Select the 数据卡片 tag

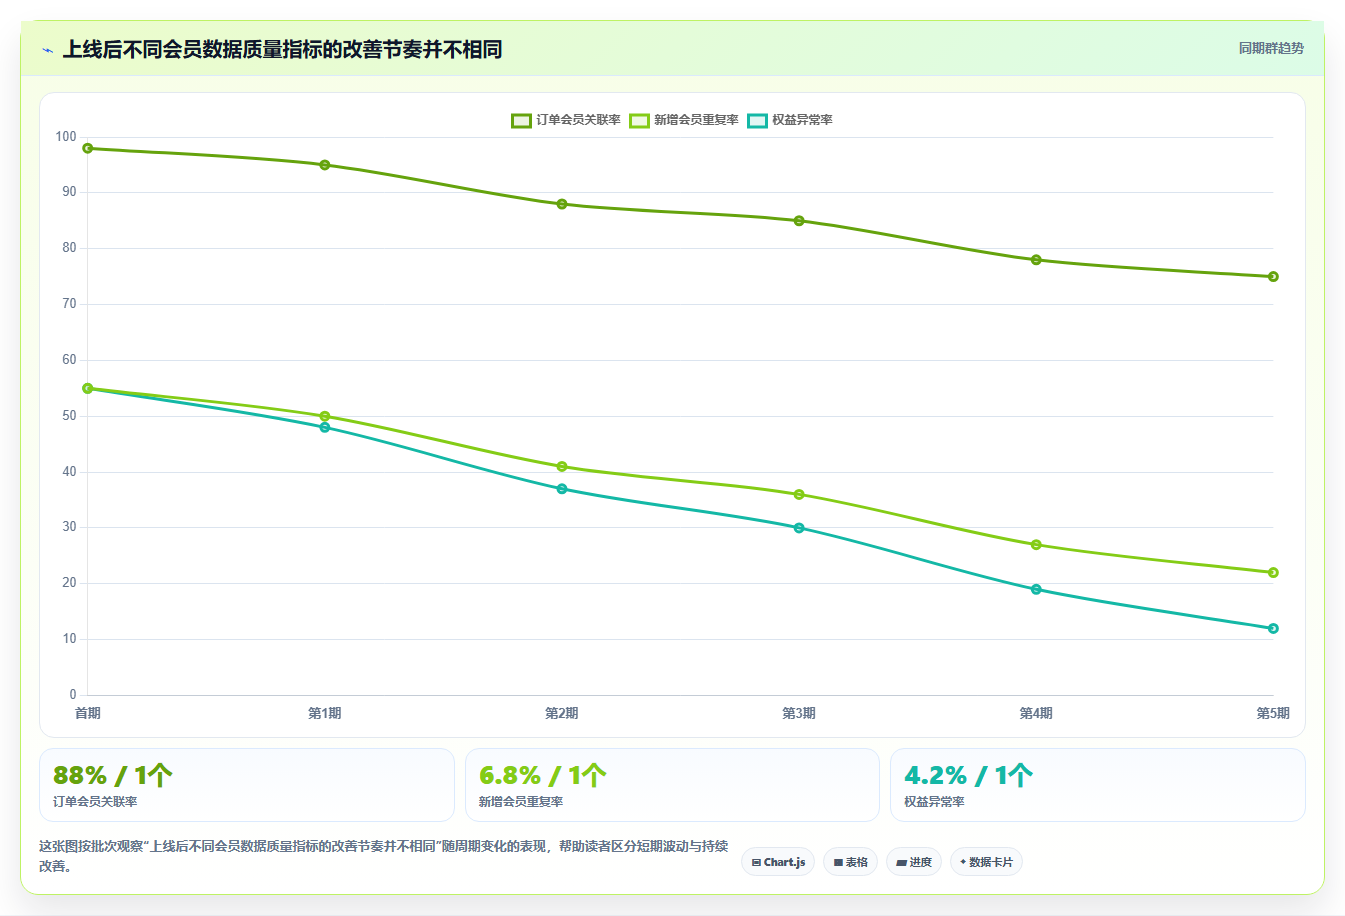tap(986, 862)
